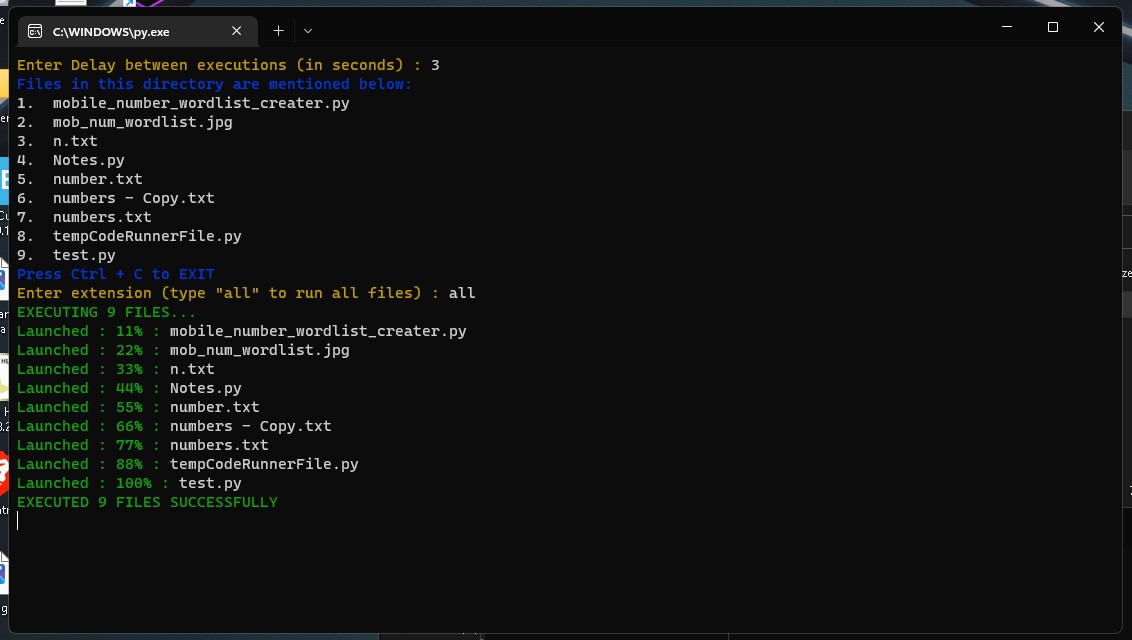
Task: Click the EXECUTED 9 FILES SUCCESSFULLY message
Action: pyautogui.click(x=147, y=501)
